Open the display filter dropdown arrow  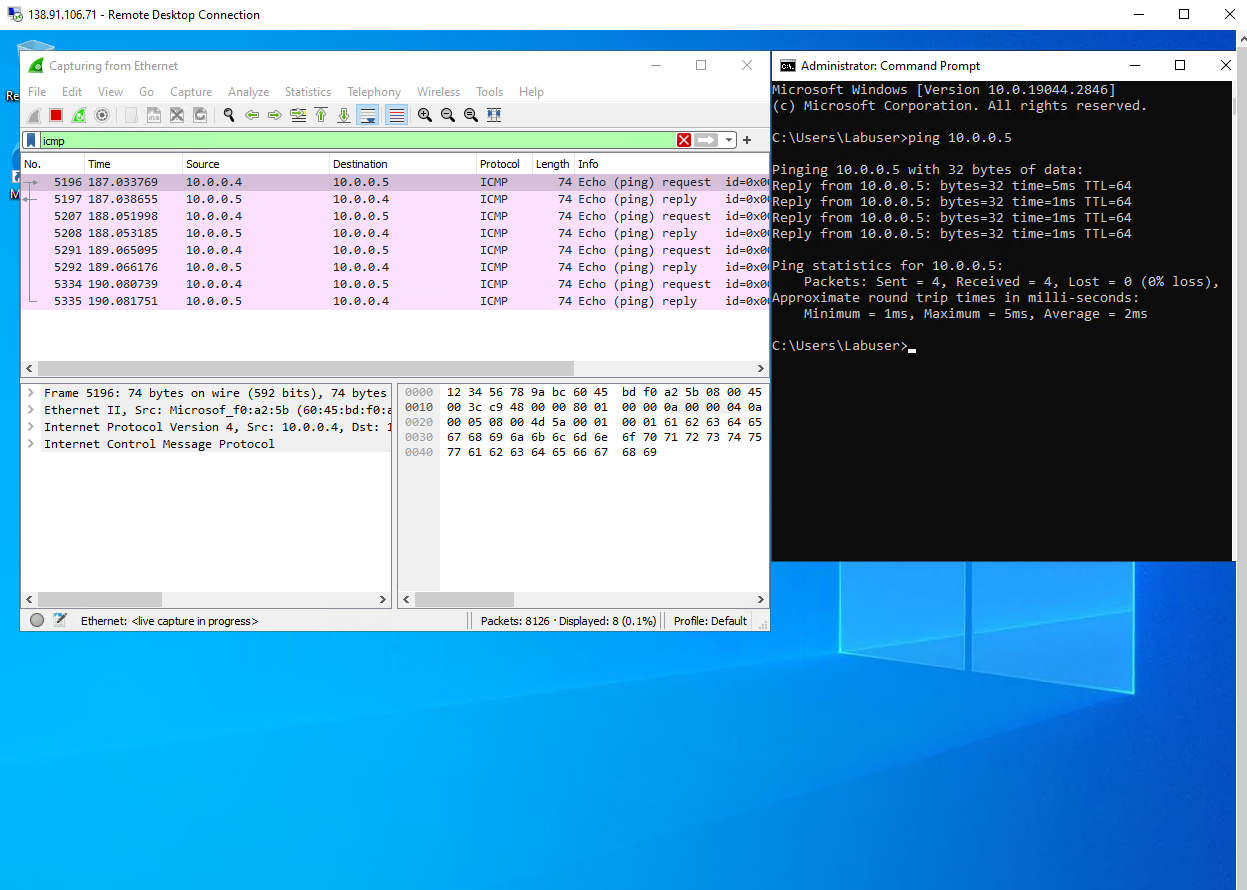(x=728, y=140)
